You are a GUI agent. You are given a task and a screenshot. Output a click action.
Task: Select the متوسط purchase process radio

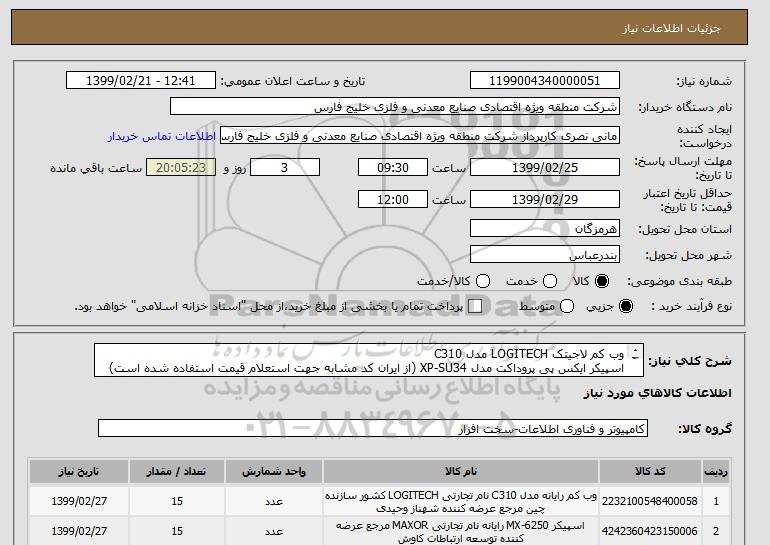coord(567,306)
